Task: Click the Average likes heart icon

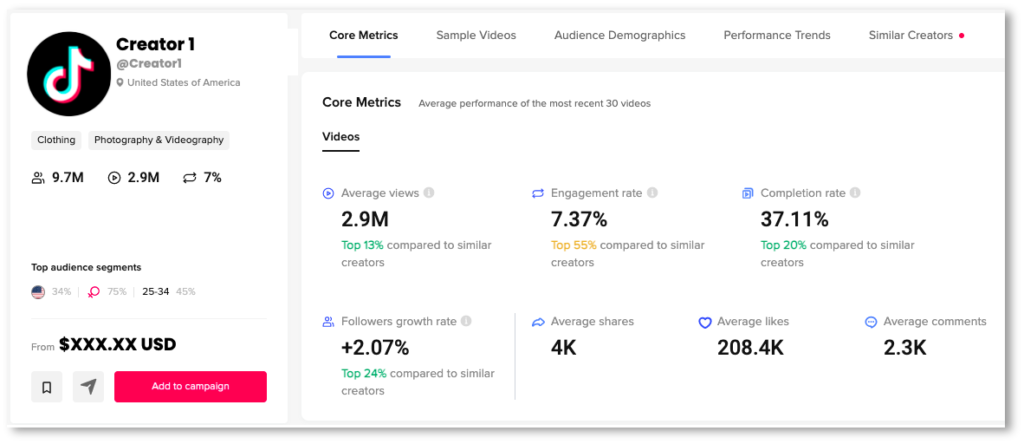Action: click(705, 322)
